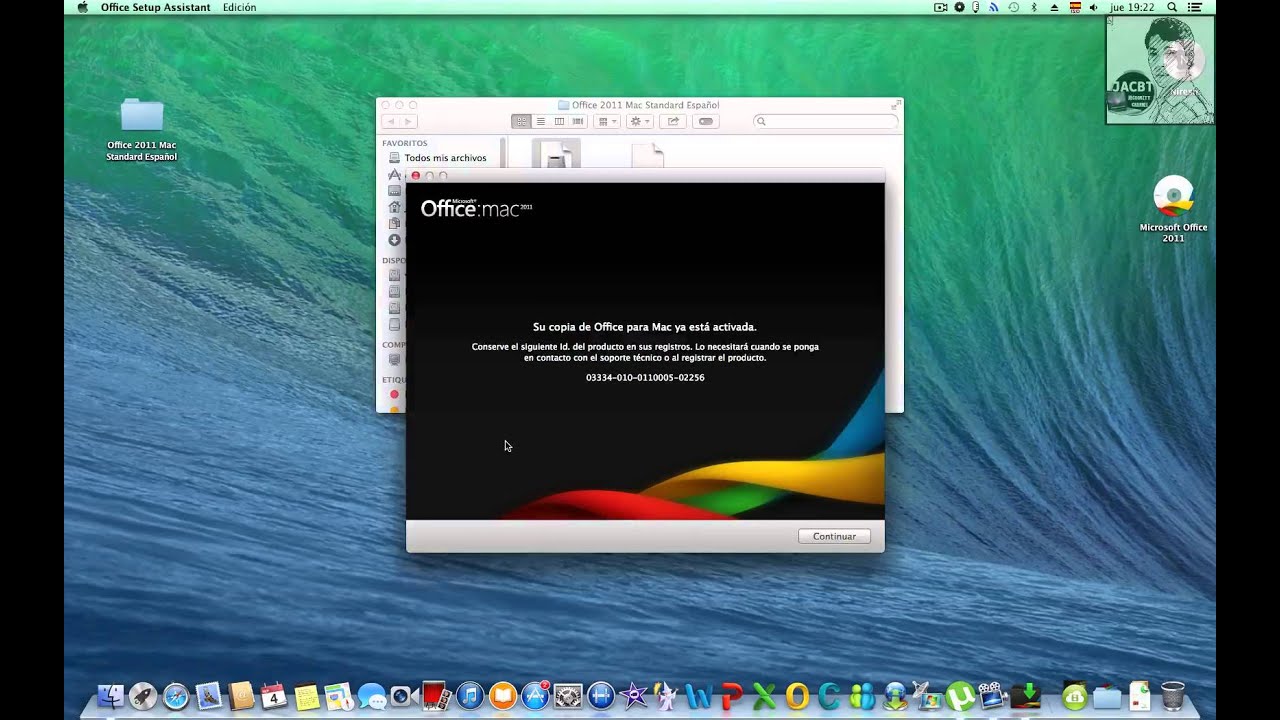
Task: Open Microsoft Communicator from the Dock
Action: click(x=829, y=696)
